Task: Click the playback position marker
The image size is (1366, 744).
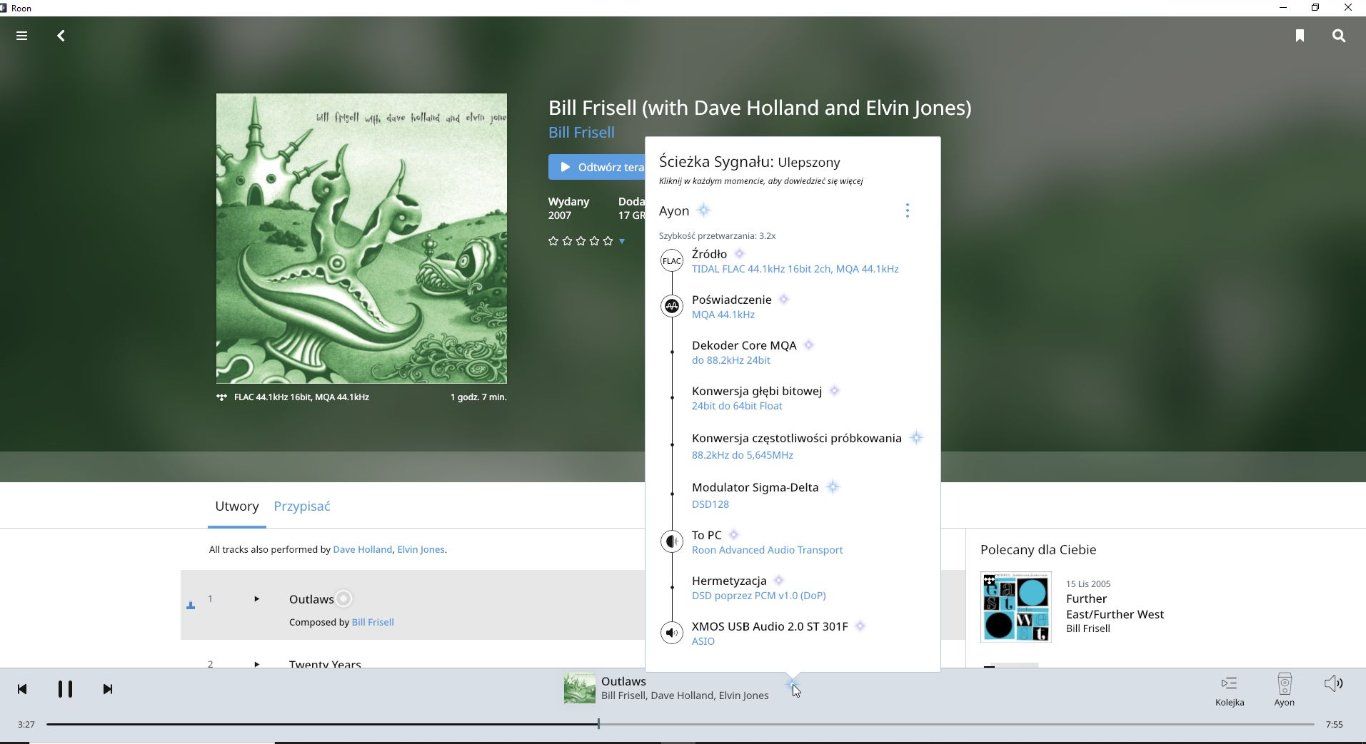Action: (x=598, y=724)
